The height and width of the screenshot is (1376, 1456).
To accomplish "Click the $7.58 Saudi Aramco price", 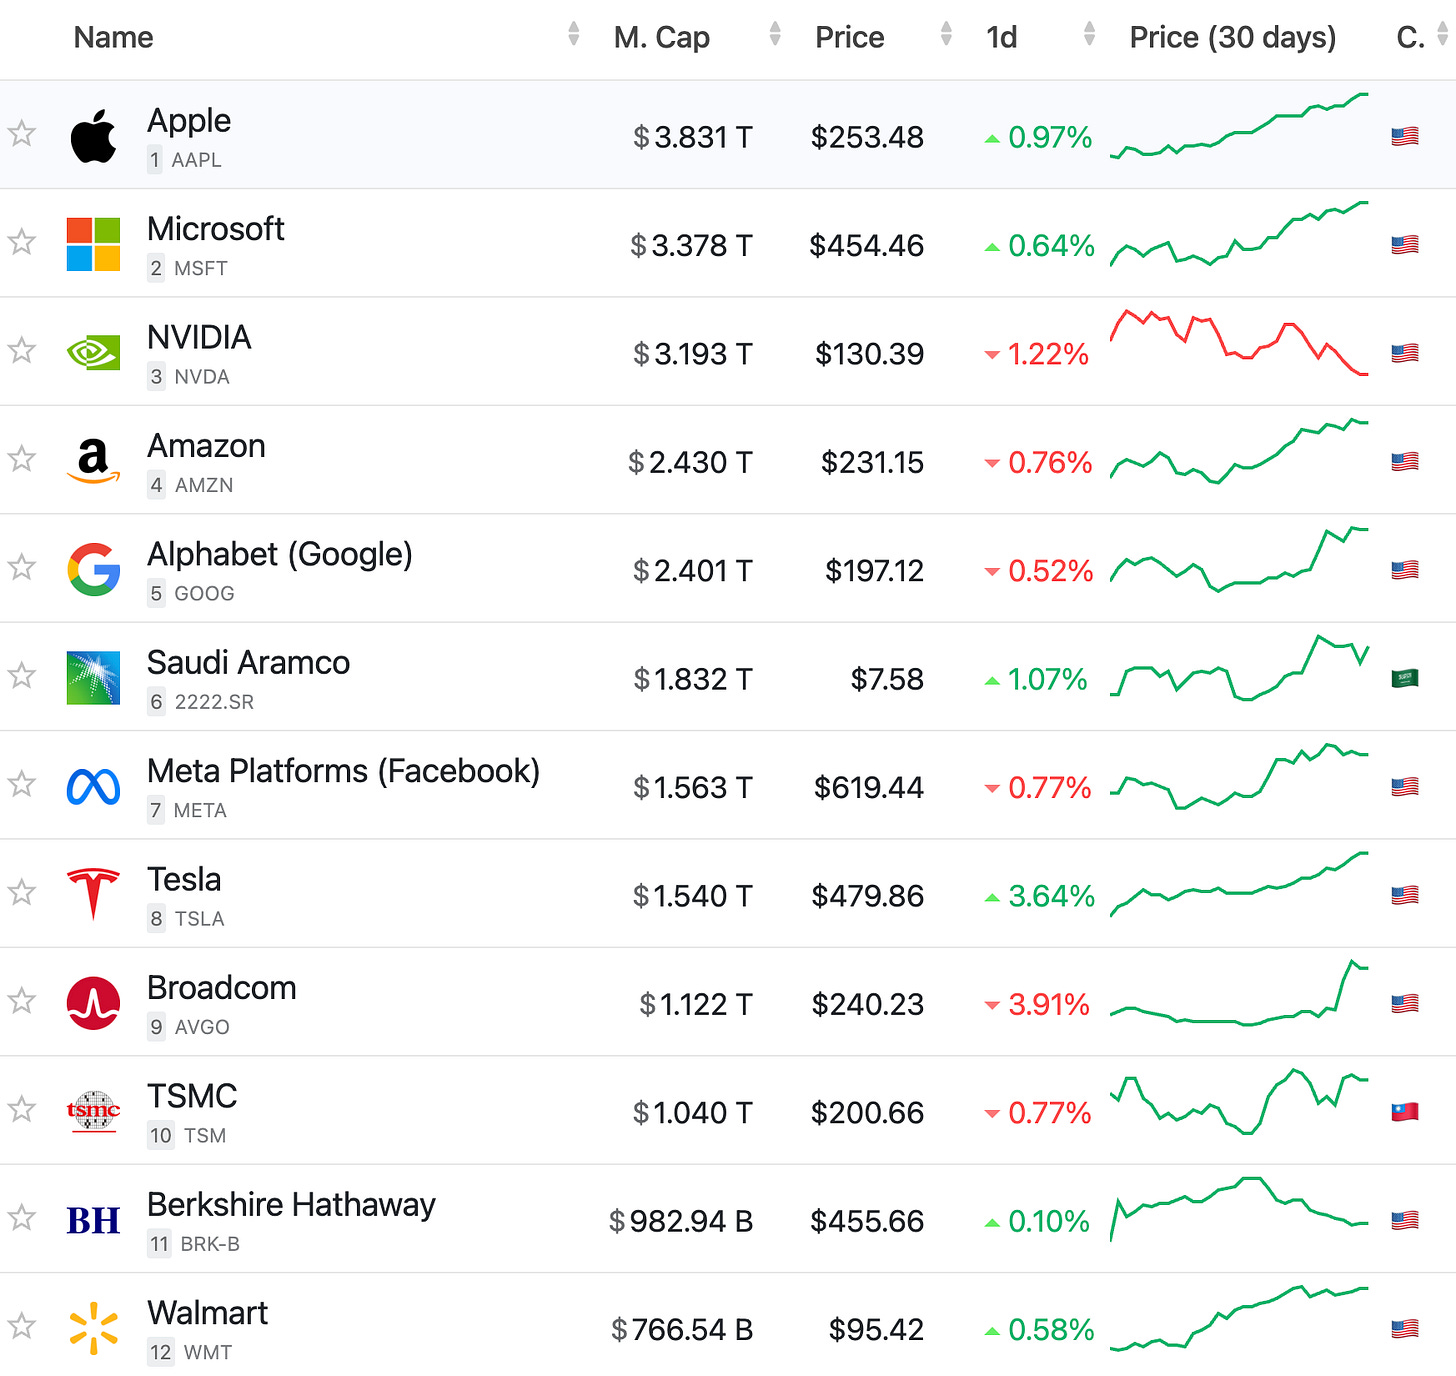I will [x=887, y=679].
